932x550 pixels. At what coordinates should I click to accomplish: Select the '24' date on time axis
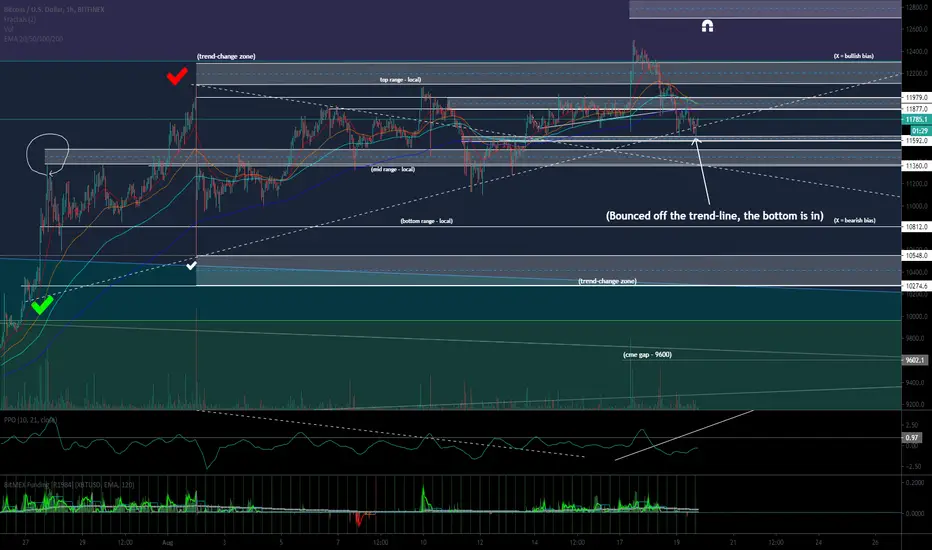pyautogui.click(x=818, y=542)
